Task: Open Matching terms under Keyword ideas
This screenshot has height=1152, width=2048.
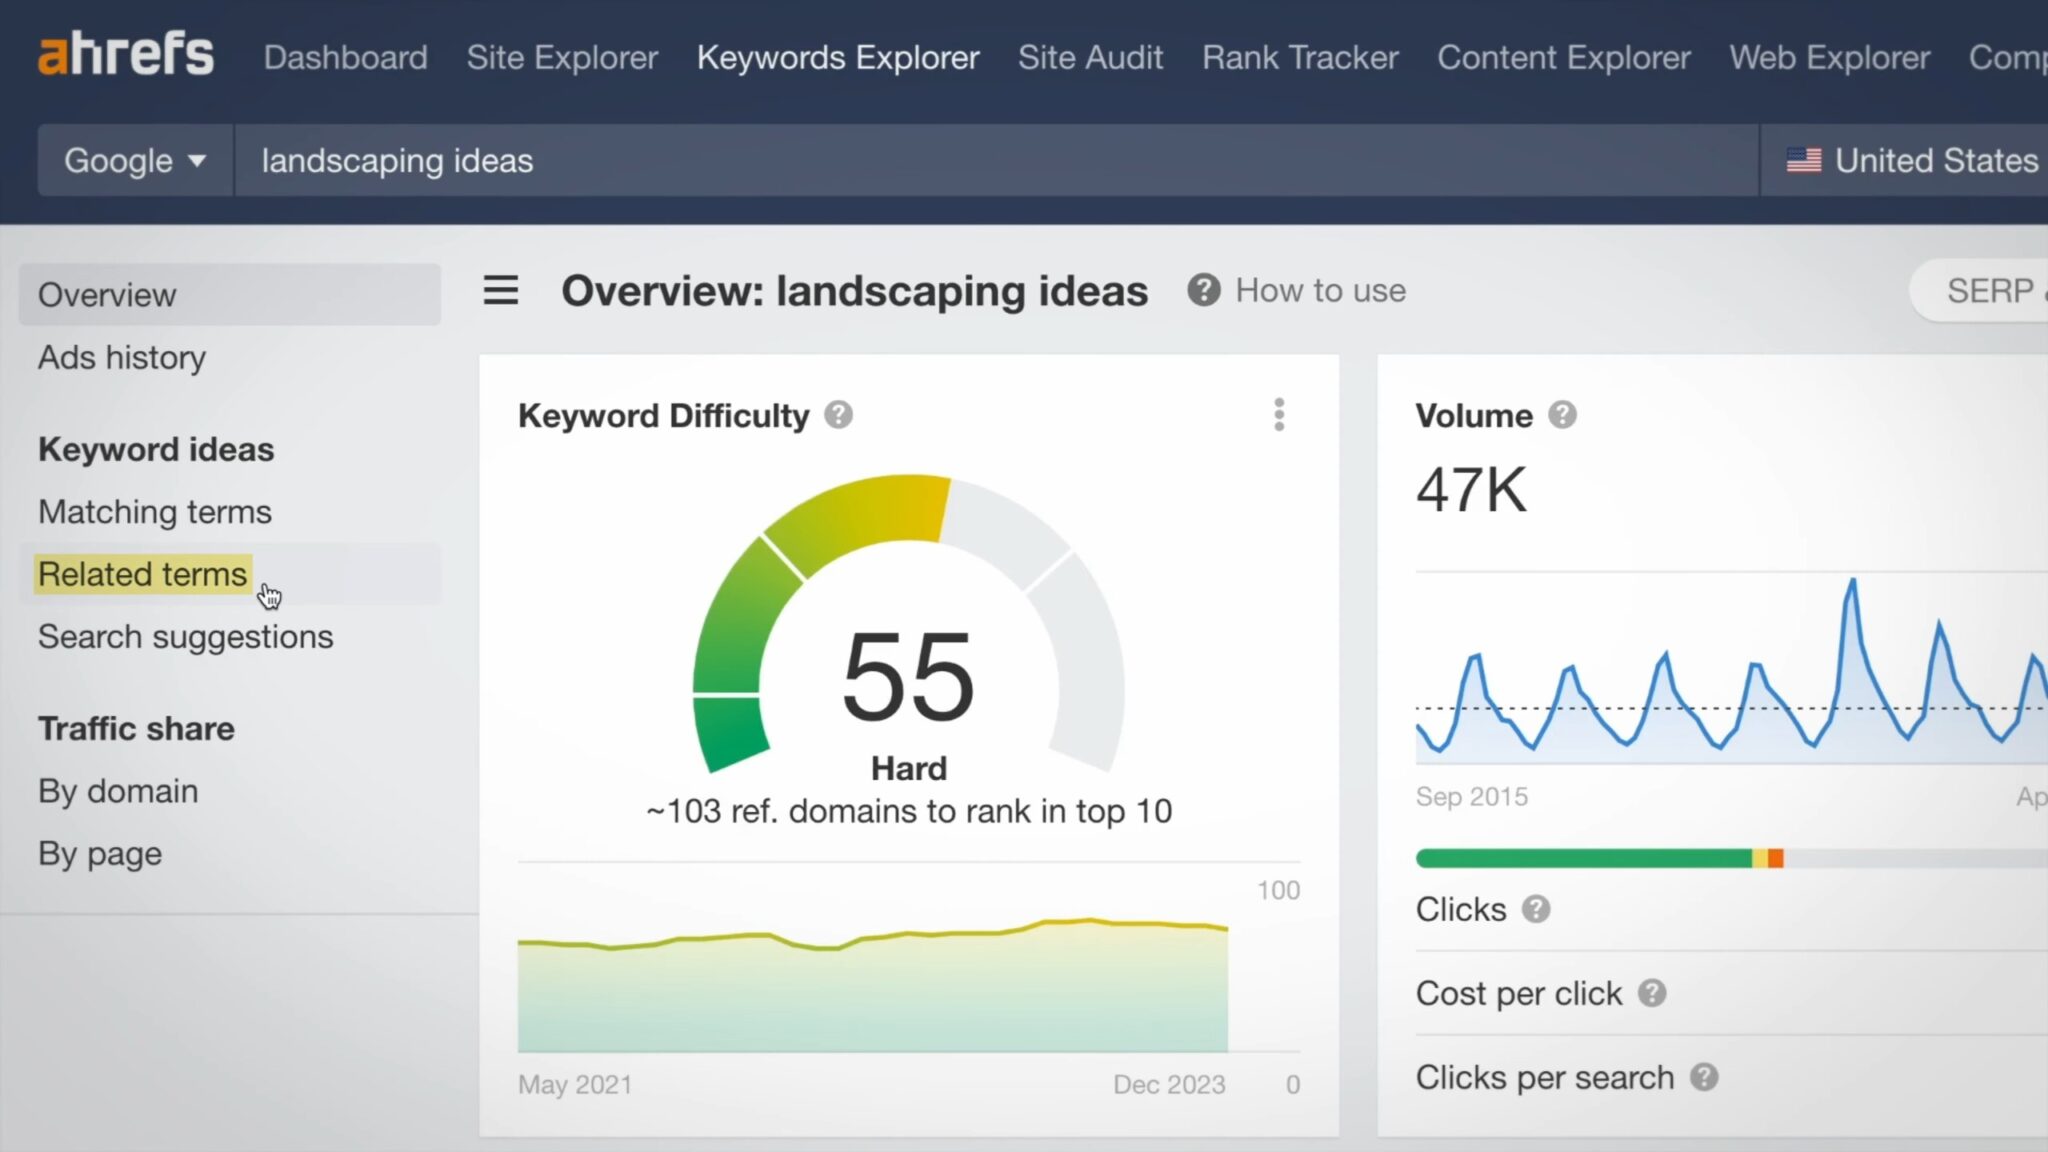Action: [155, 512]
